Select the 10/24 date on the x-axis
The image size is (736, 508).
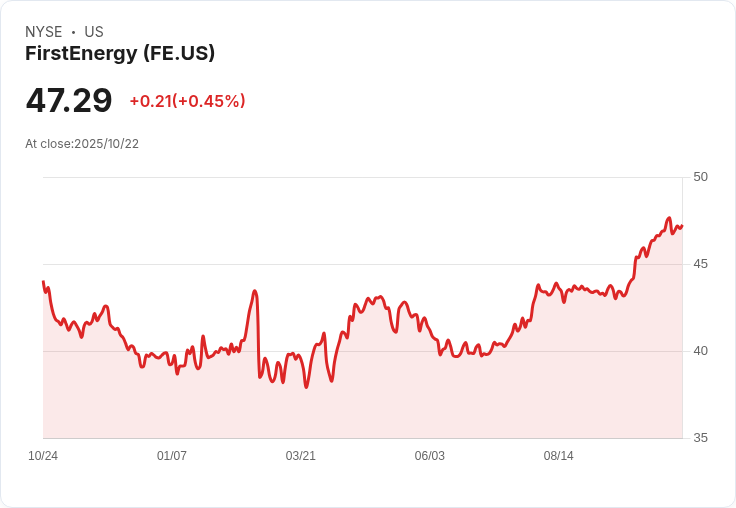point(43,456)
